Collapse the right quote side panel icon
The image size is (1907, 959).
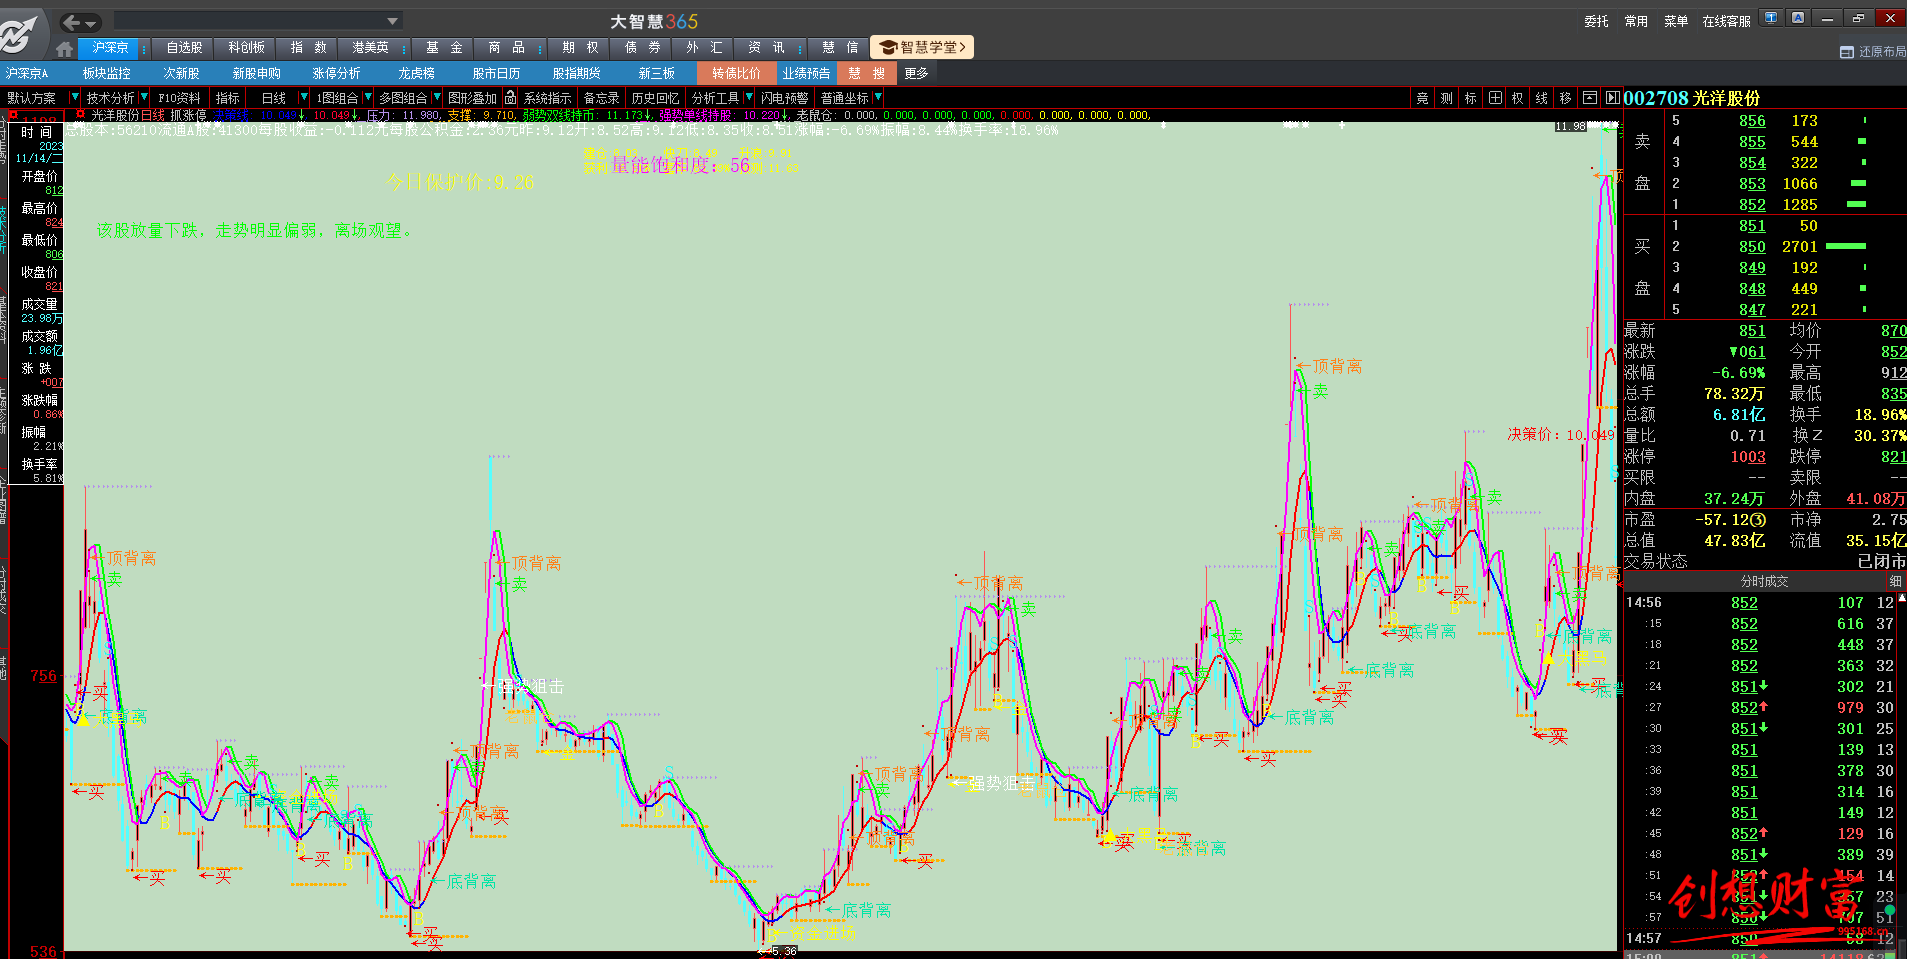click(1612, 98)
